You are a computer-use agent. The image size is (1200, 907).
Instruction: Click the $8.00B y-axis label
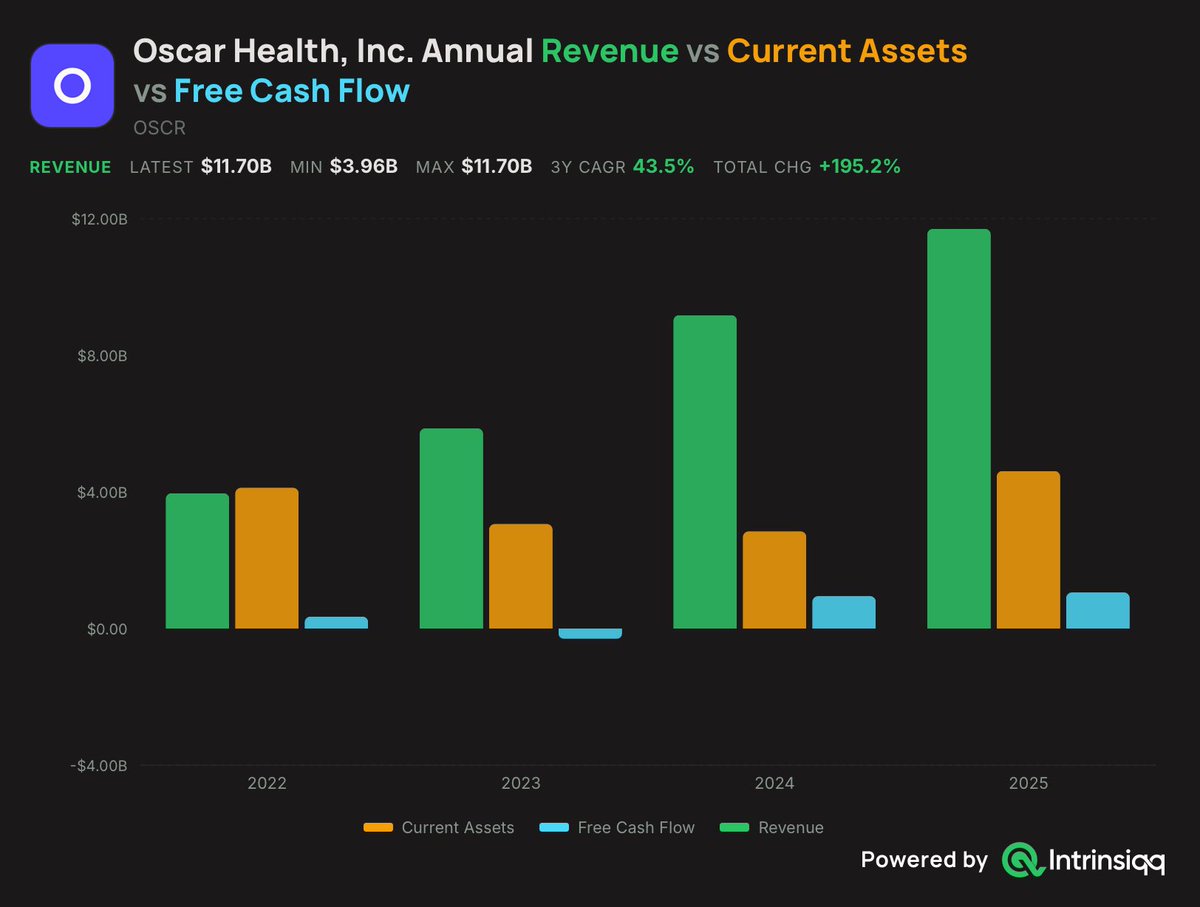coord(102,356)
